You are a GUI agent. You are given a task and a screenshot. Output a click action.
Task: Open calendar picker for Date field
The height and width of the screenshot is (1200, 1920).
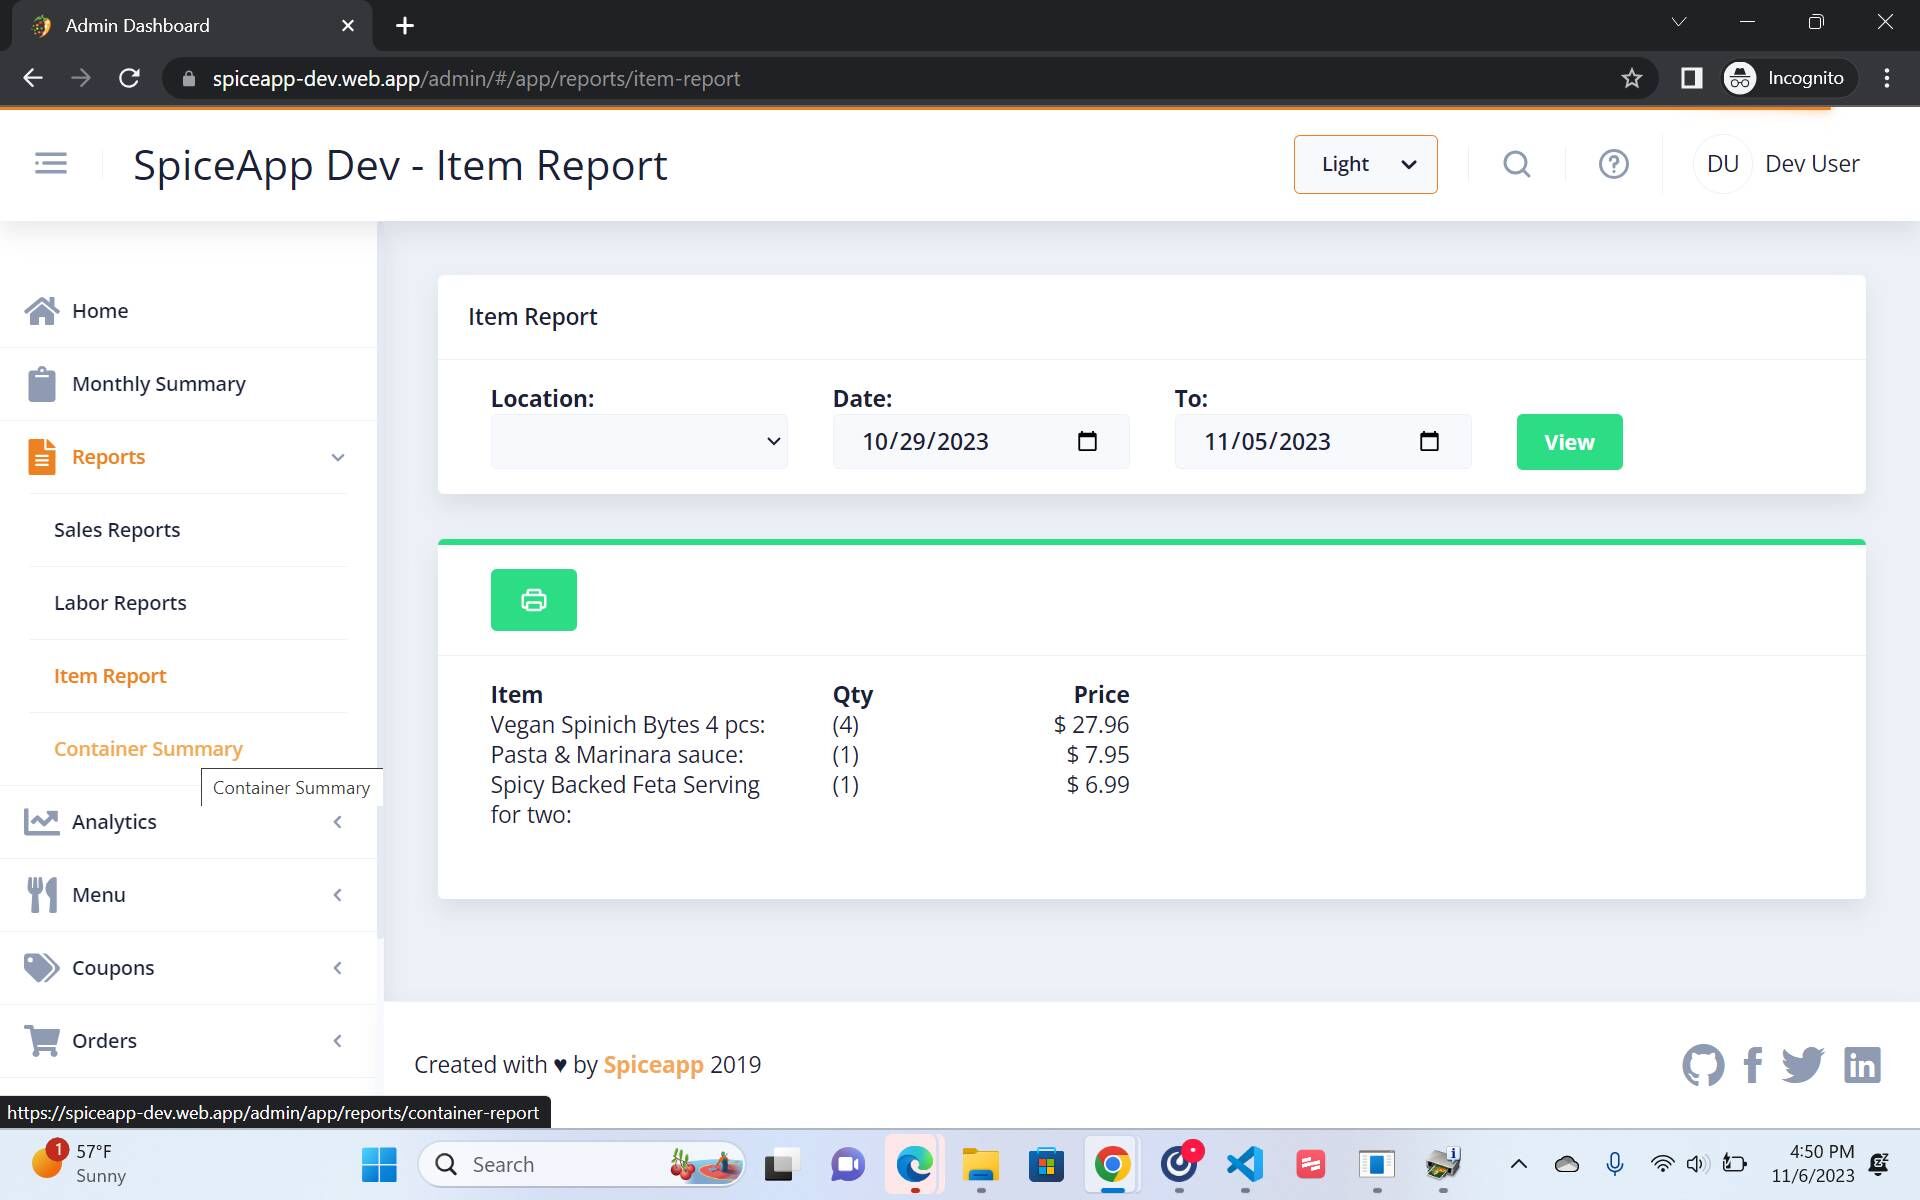1087,441
